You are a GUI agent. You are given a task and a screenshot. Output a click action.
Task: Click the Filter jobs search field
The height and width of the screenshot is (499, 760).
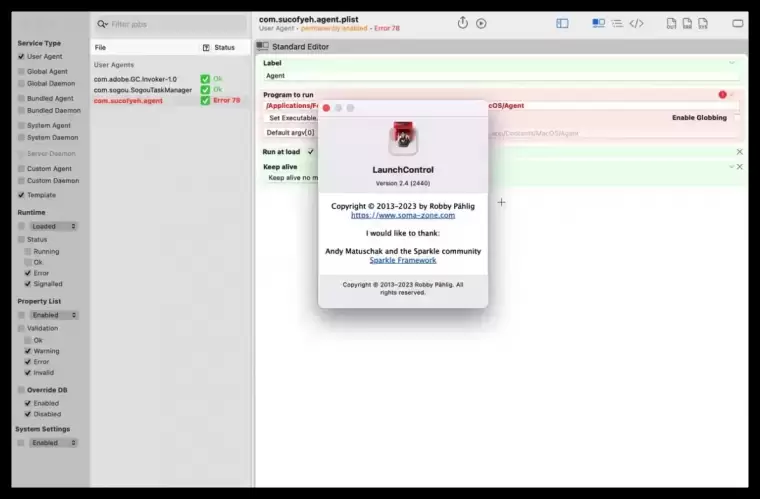click(x=170, y=24)
